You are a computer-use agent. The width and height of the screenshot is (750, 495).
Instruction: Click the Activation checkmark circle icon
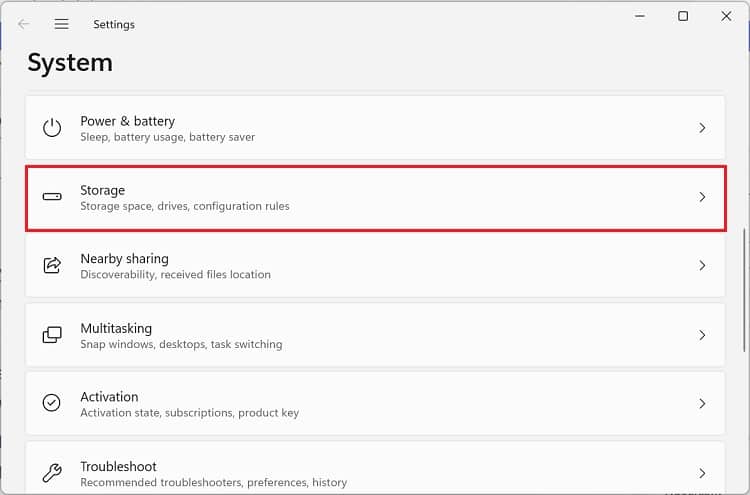pyautogui.click(x=52, y=403)
